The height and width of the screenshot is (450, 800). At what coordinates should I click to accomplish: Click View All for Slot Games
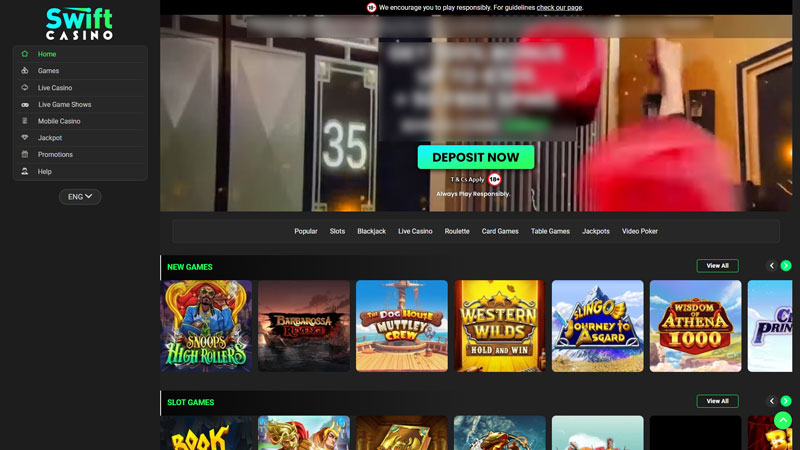[717, 401]
